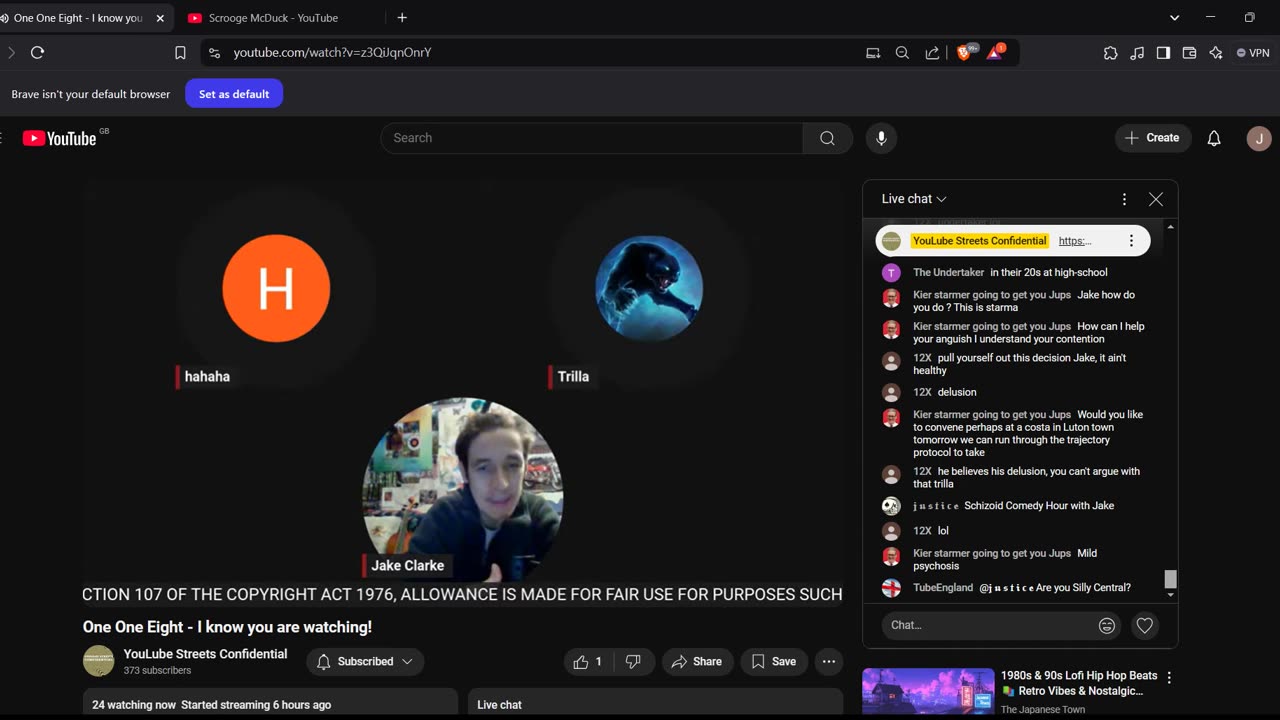Open Subscribed notification dropdown
The image size is (1280, 720).
click(x=365, y=661)
